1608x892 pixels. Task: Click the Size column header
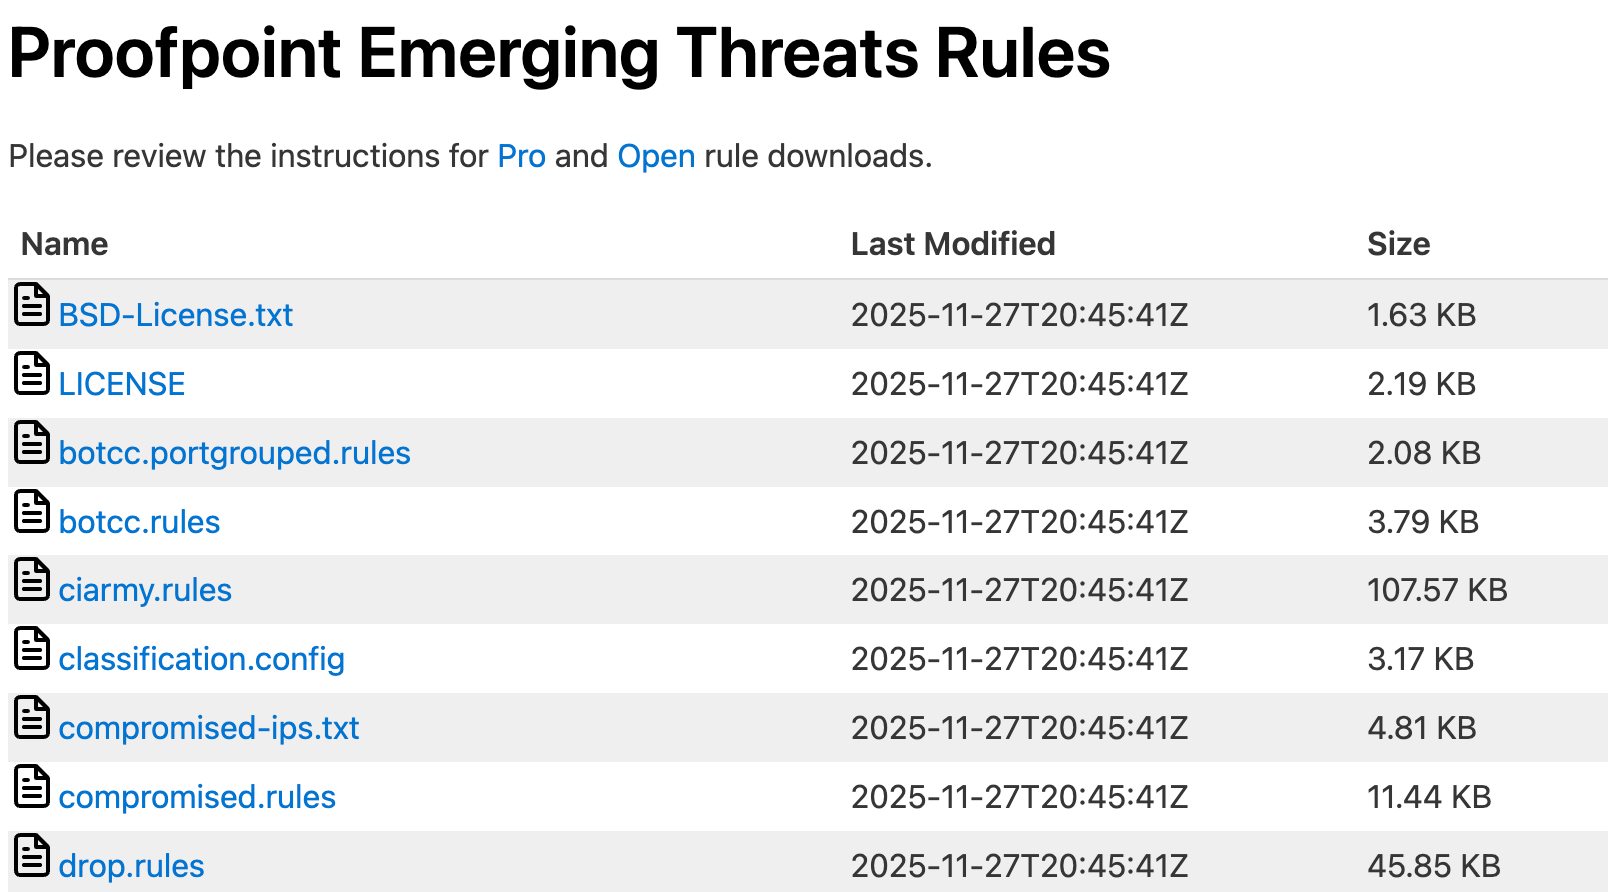pos(1398,245)
